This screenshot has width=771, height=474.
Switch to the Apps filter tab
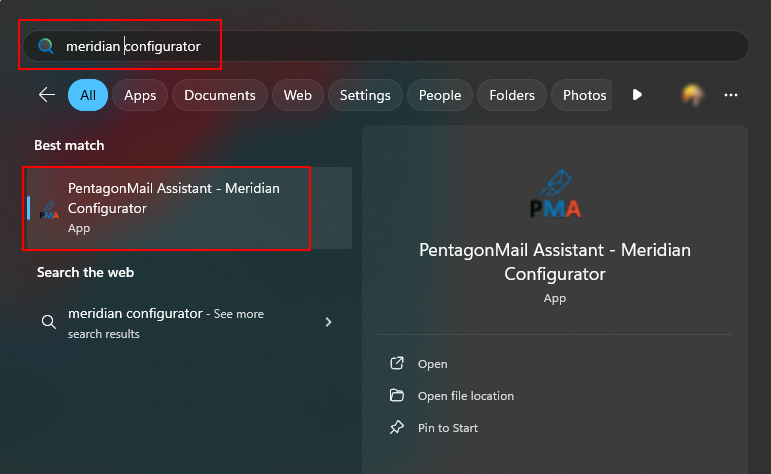coord(140,95)
